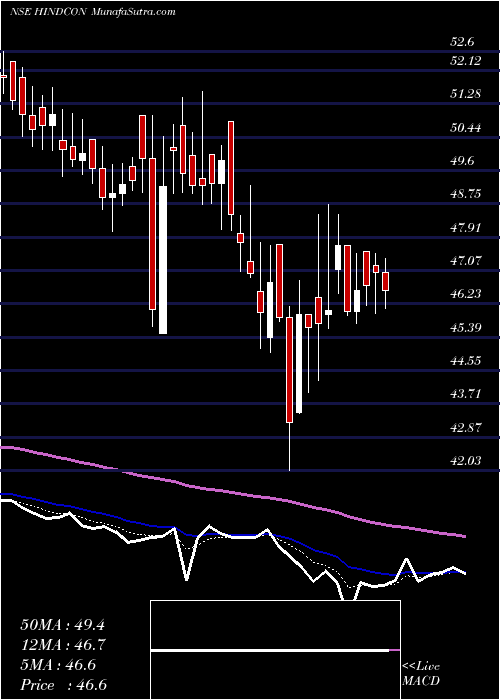Click the 42.87 price axis label
This screenshot has height=700, width=500.
[x=466, y=428]
